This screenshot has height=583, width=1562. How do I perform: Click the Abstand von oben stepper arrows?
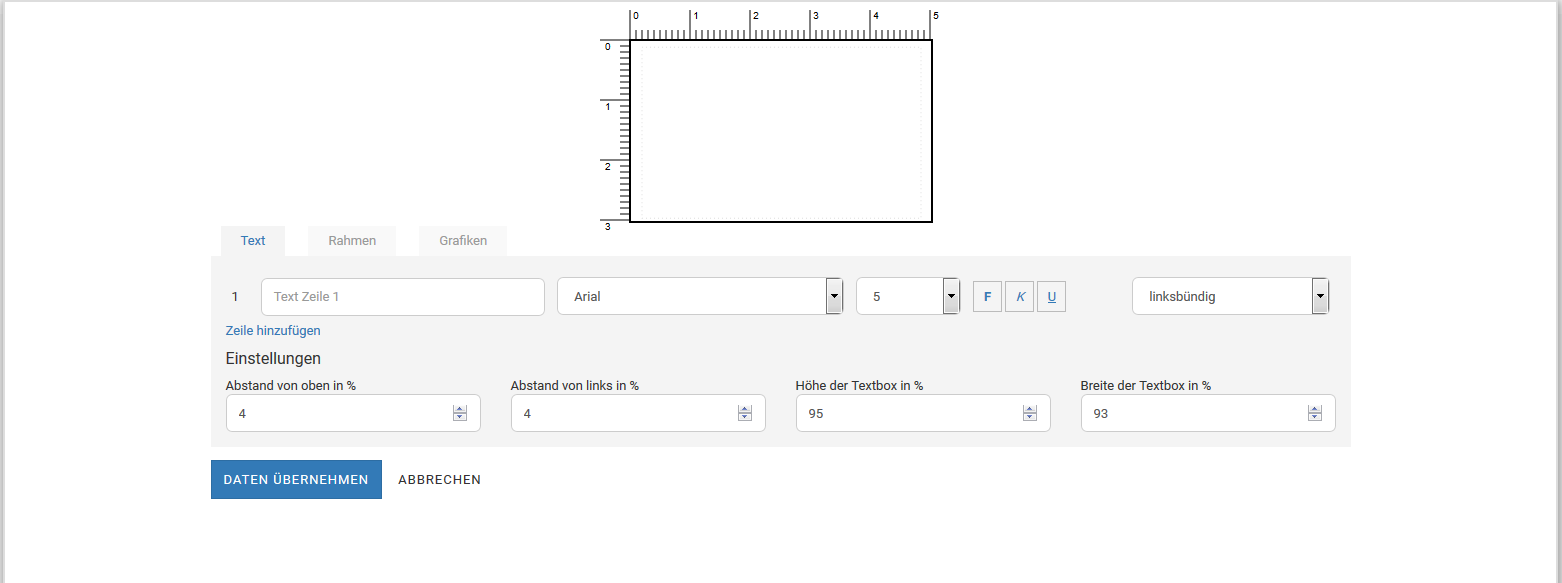(460, 413)
